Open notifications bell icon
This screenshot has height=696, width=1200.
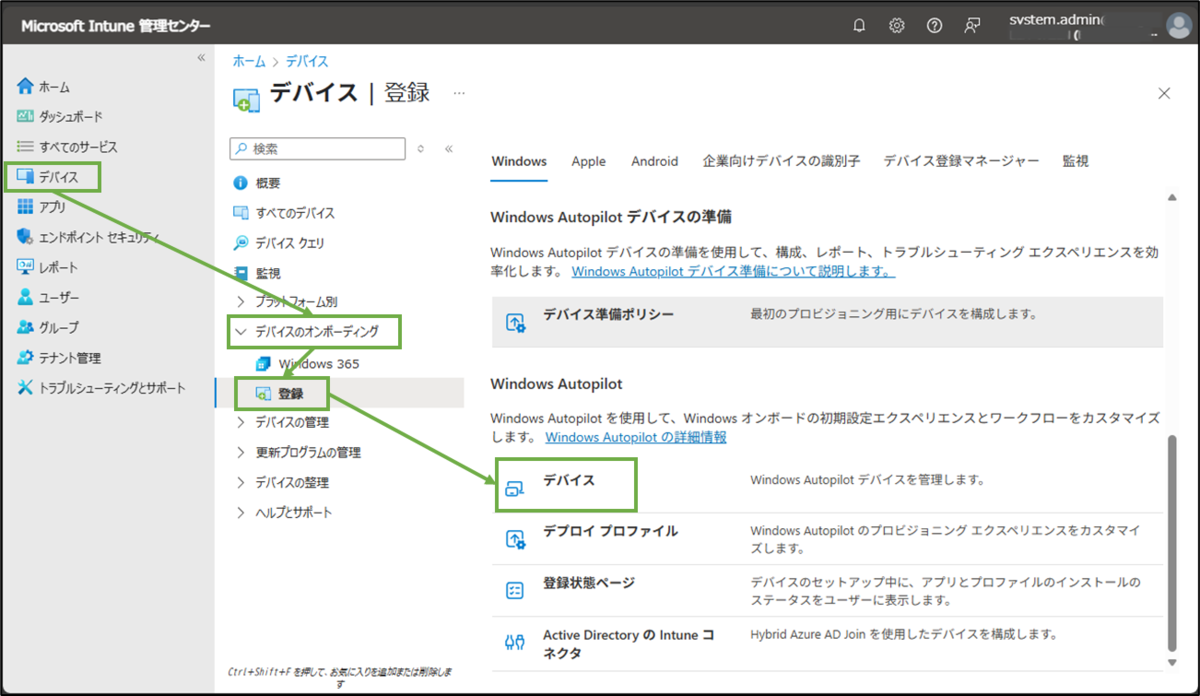coord(859,26)
